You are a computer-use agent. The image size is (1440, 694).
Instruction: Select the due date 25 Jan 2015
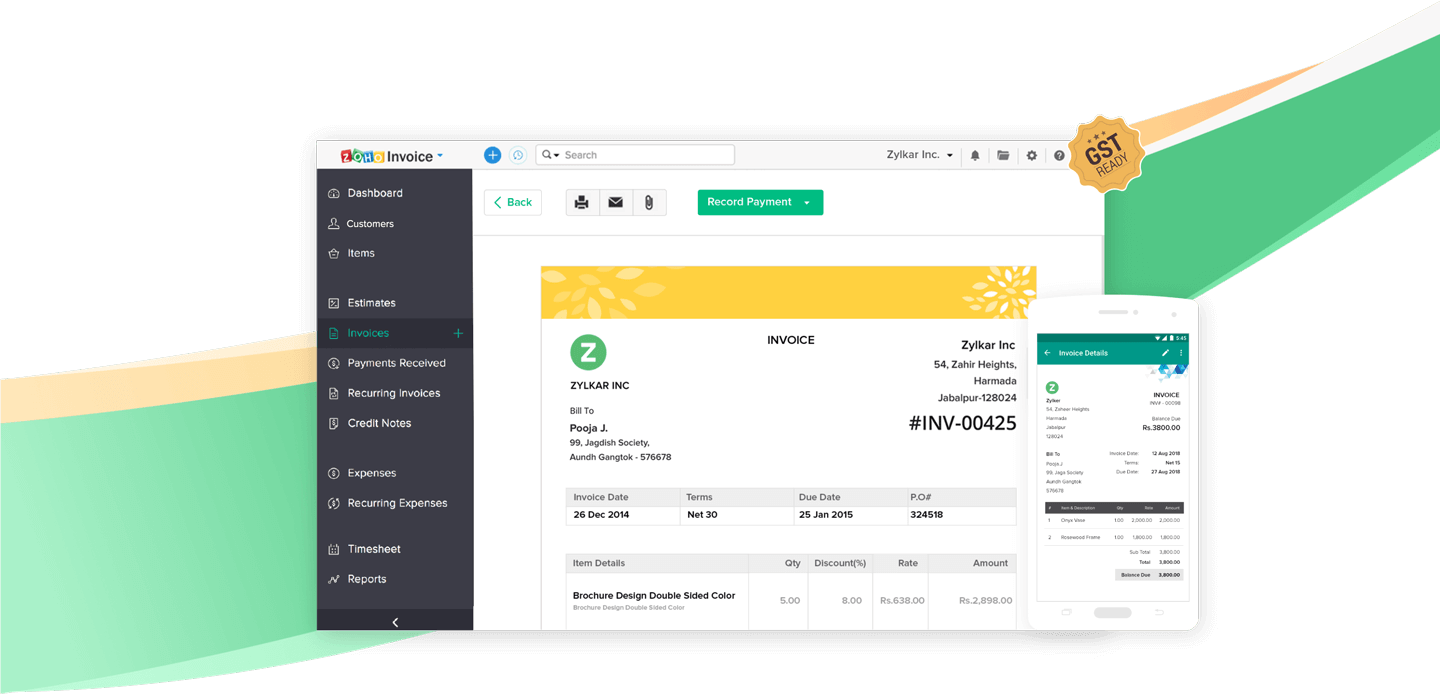(825, 515)
